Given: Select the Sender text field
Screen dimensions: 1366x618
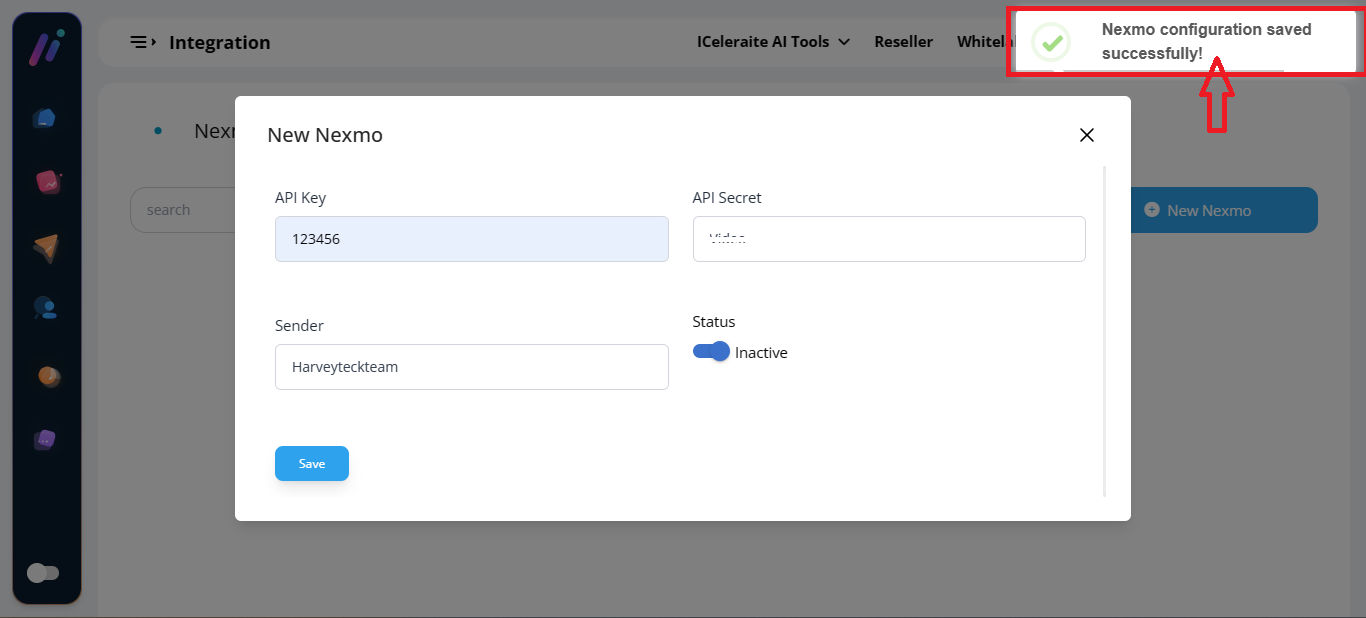Looking at the screenshot, I should click(471, 367).
